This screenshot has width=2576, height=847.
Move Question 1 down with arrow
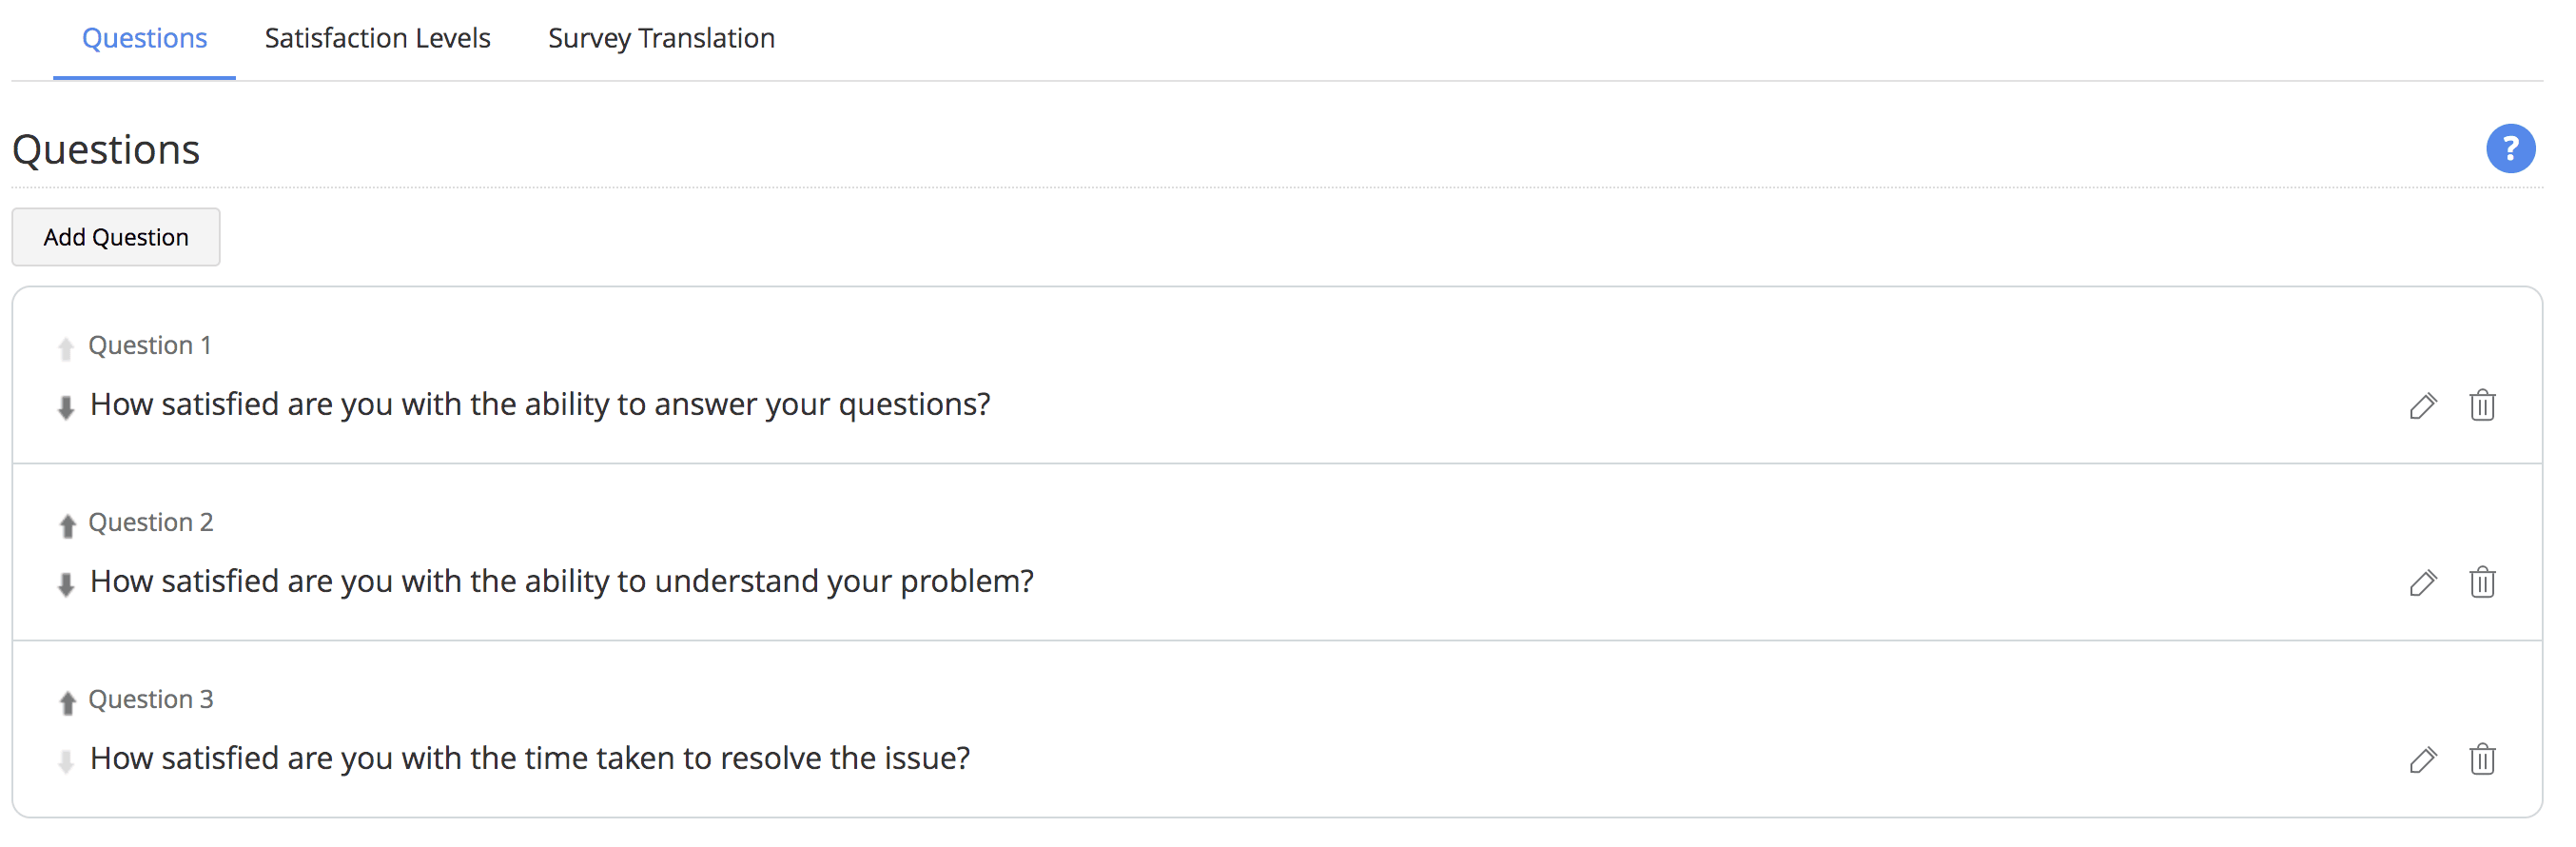tap(66, 407)
